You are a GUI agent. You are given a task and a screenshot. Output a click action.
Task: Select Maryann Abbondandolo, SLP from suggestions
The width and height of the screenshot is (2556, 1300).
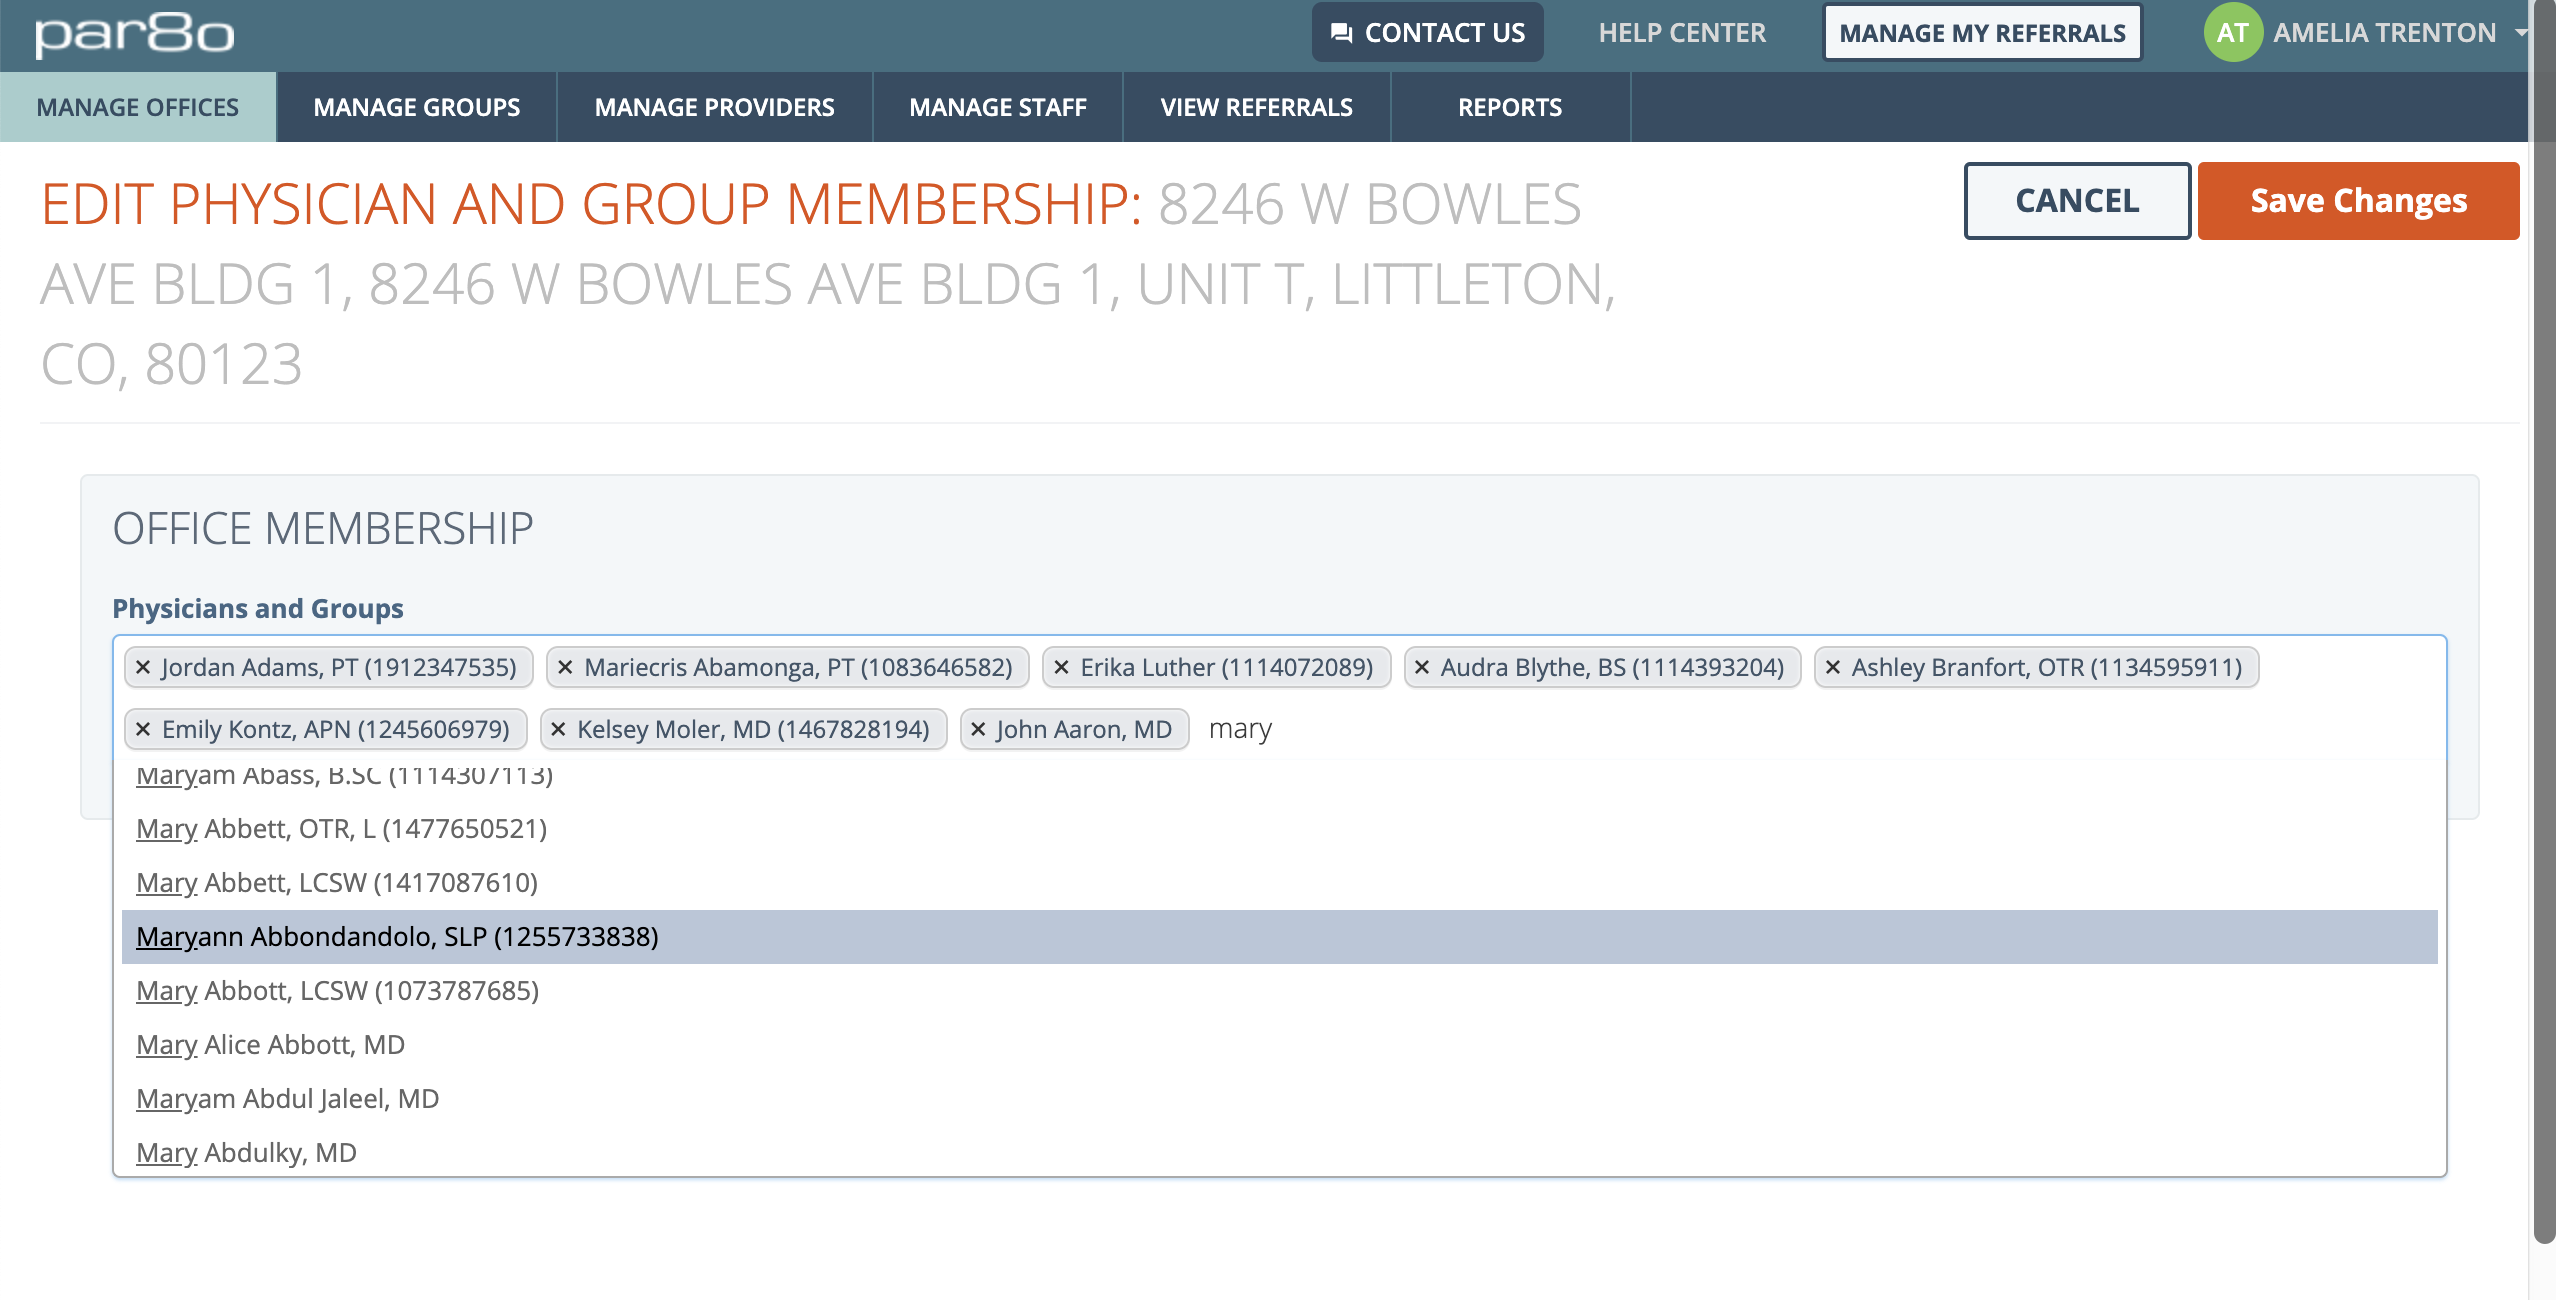click(x=397, y=937)
